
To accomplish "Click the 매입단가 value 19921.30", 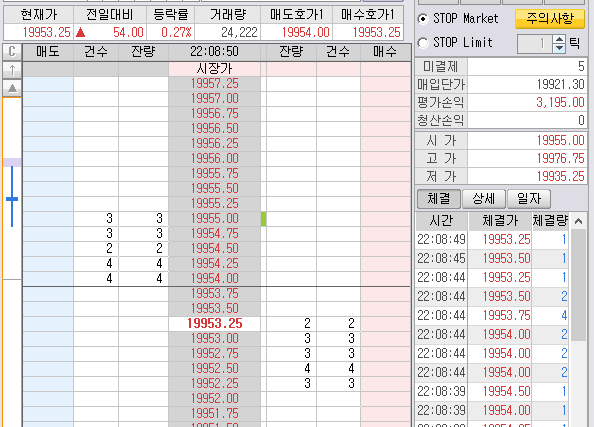I will click(527, 84).
